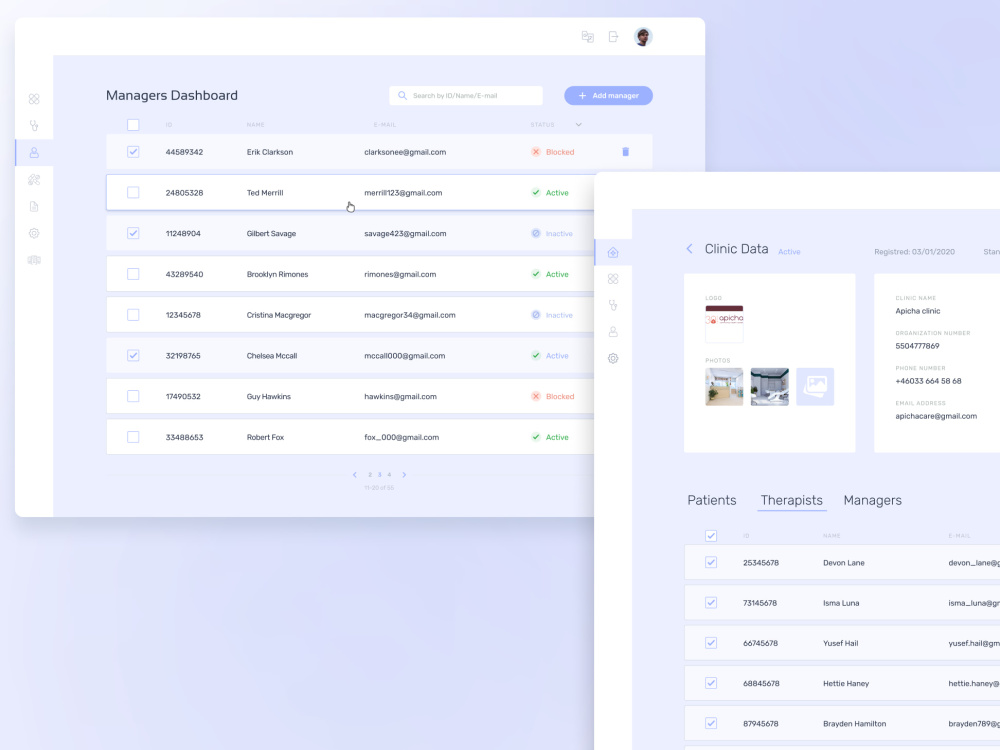Open the four-circle dashboard icon in Managers window sidebar
Viewport: 1000px width, 750px height.
click(34, 99)
